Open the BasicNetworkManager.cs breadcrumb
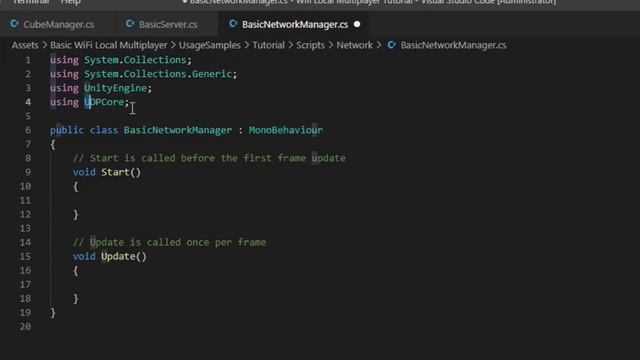The image size is (640, 360). pyautogui.click(x=453, y=45)
